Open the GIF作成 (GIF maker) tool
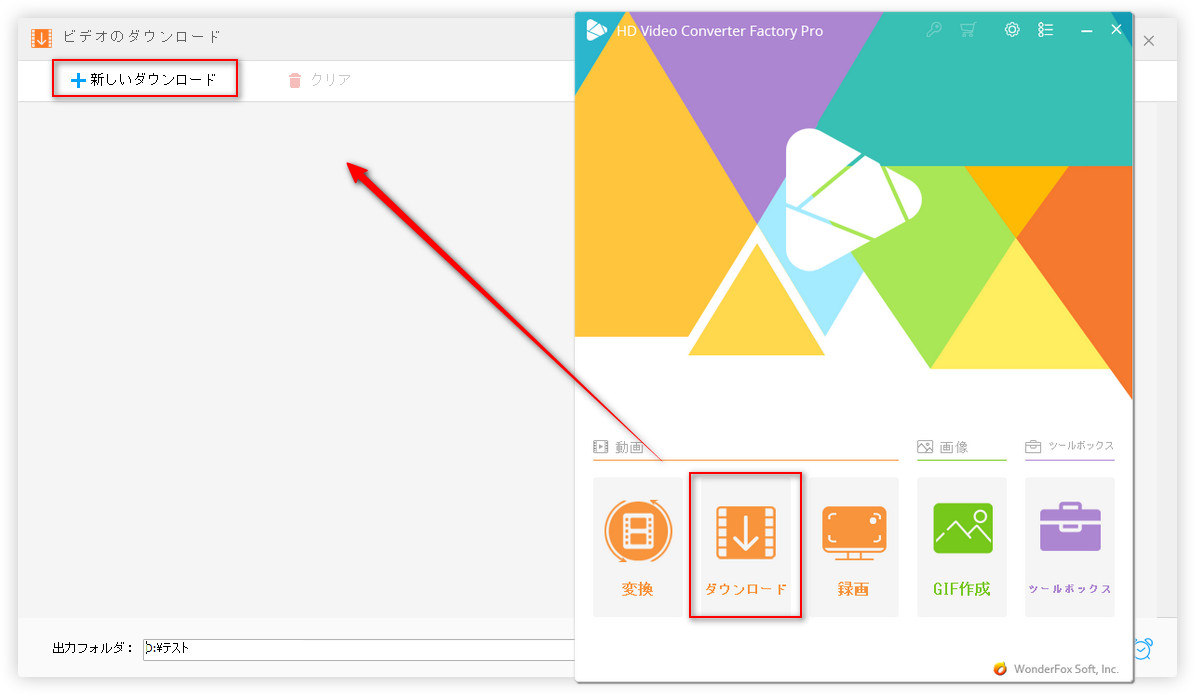The height and width of the screenshot is (695, 1195). click(x=961, y=545)
